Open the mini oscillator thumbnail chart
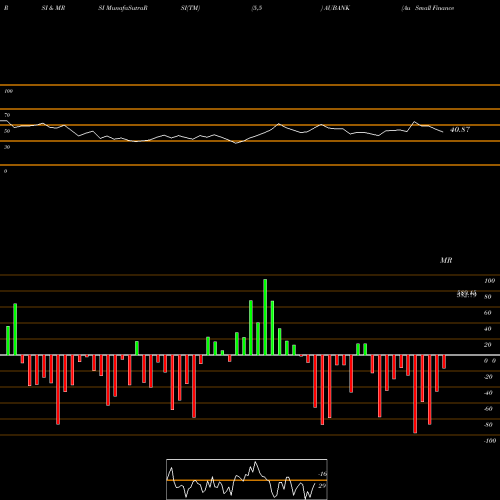 coord(247,479)
